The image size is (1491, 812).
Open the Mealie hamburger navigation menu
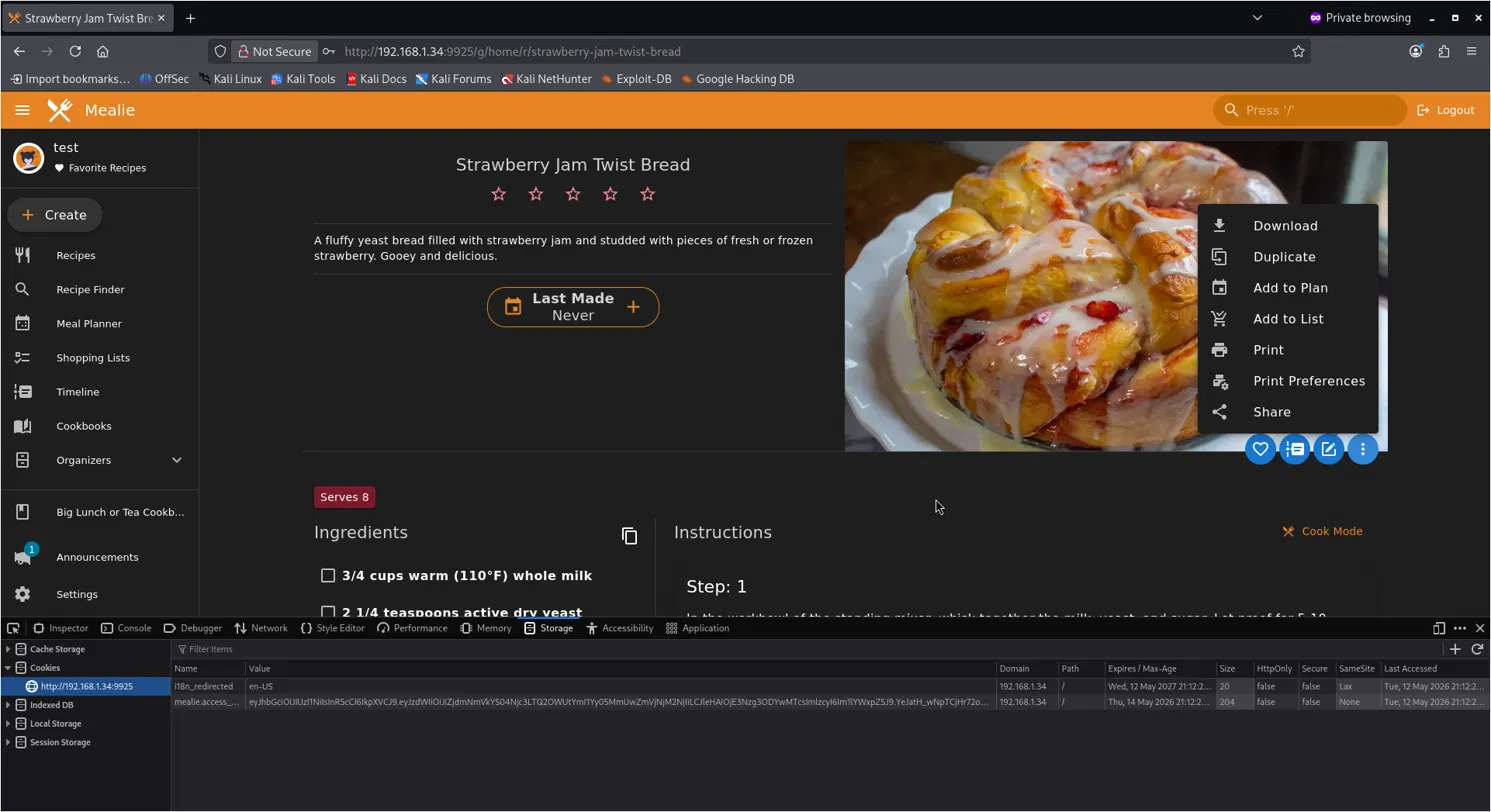[x=22, y=110]
